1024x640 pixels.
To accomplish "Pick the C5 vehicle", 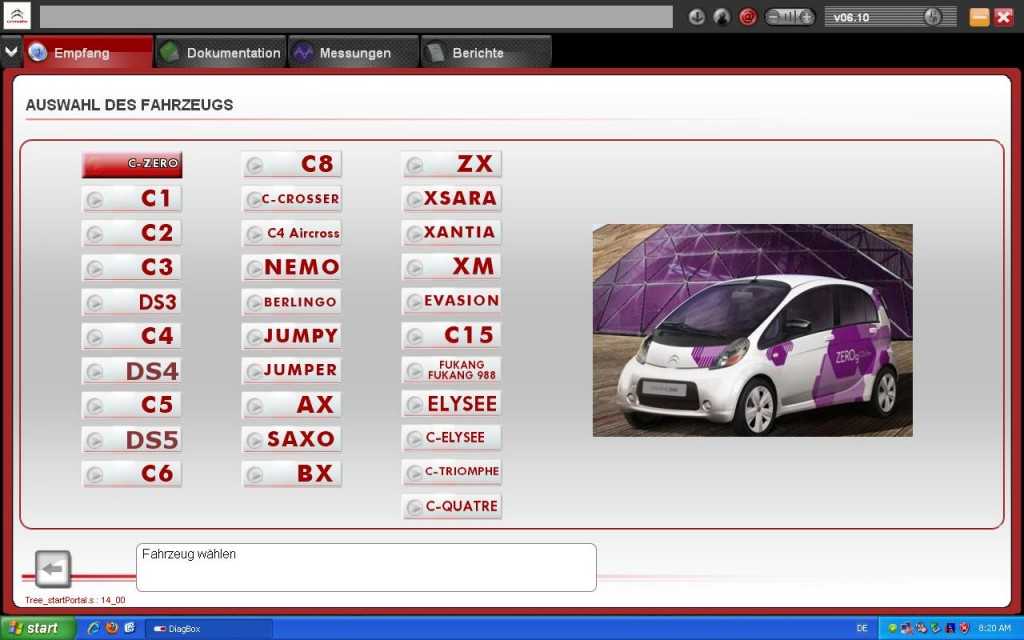I will point(132,405).
